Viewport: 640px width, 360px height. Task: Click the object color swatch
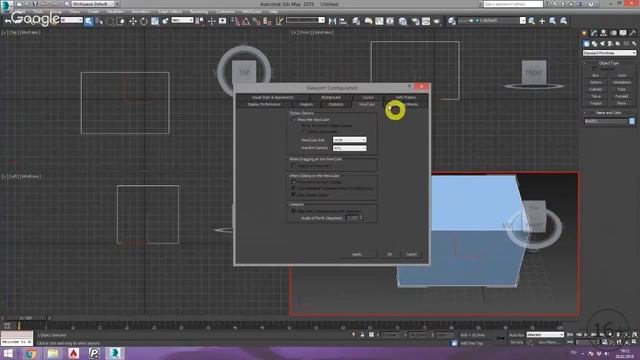[632, 121]
